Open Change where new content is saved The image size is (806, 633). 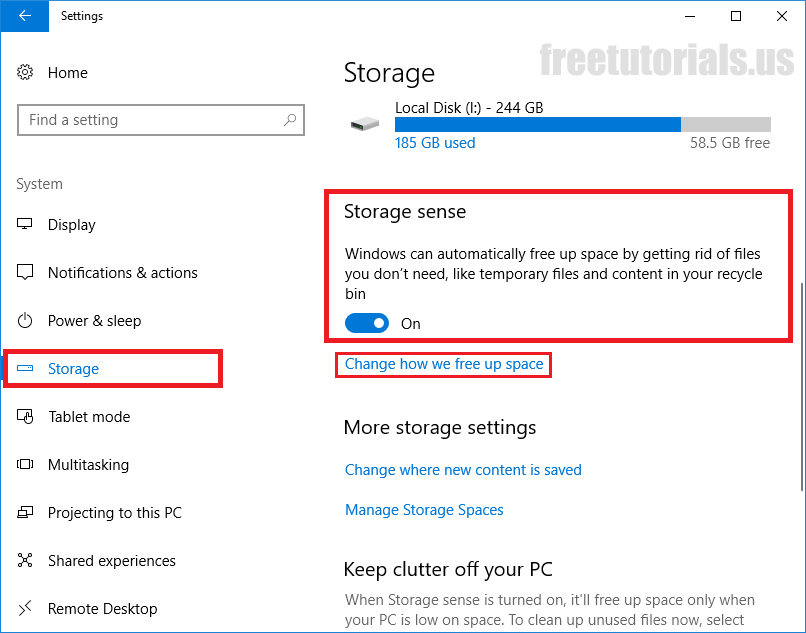(463, 470)
